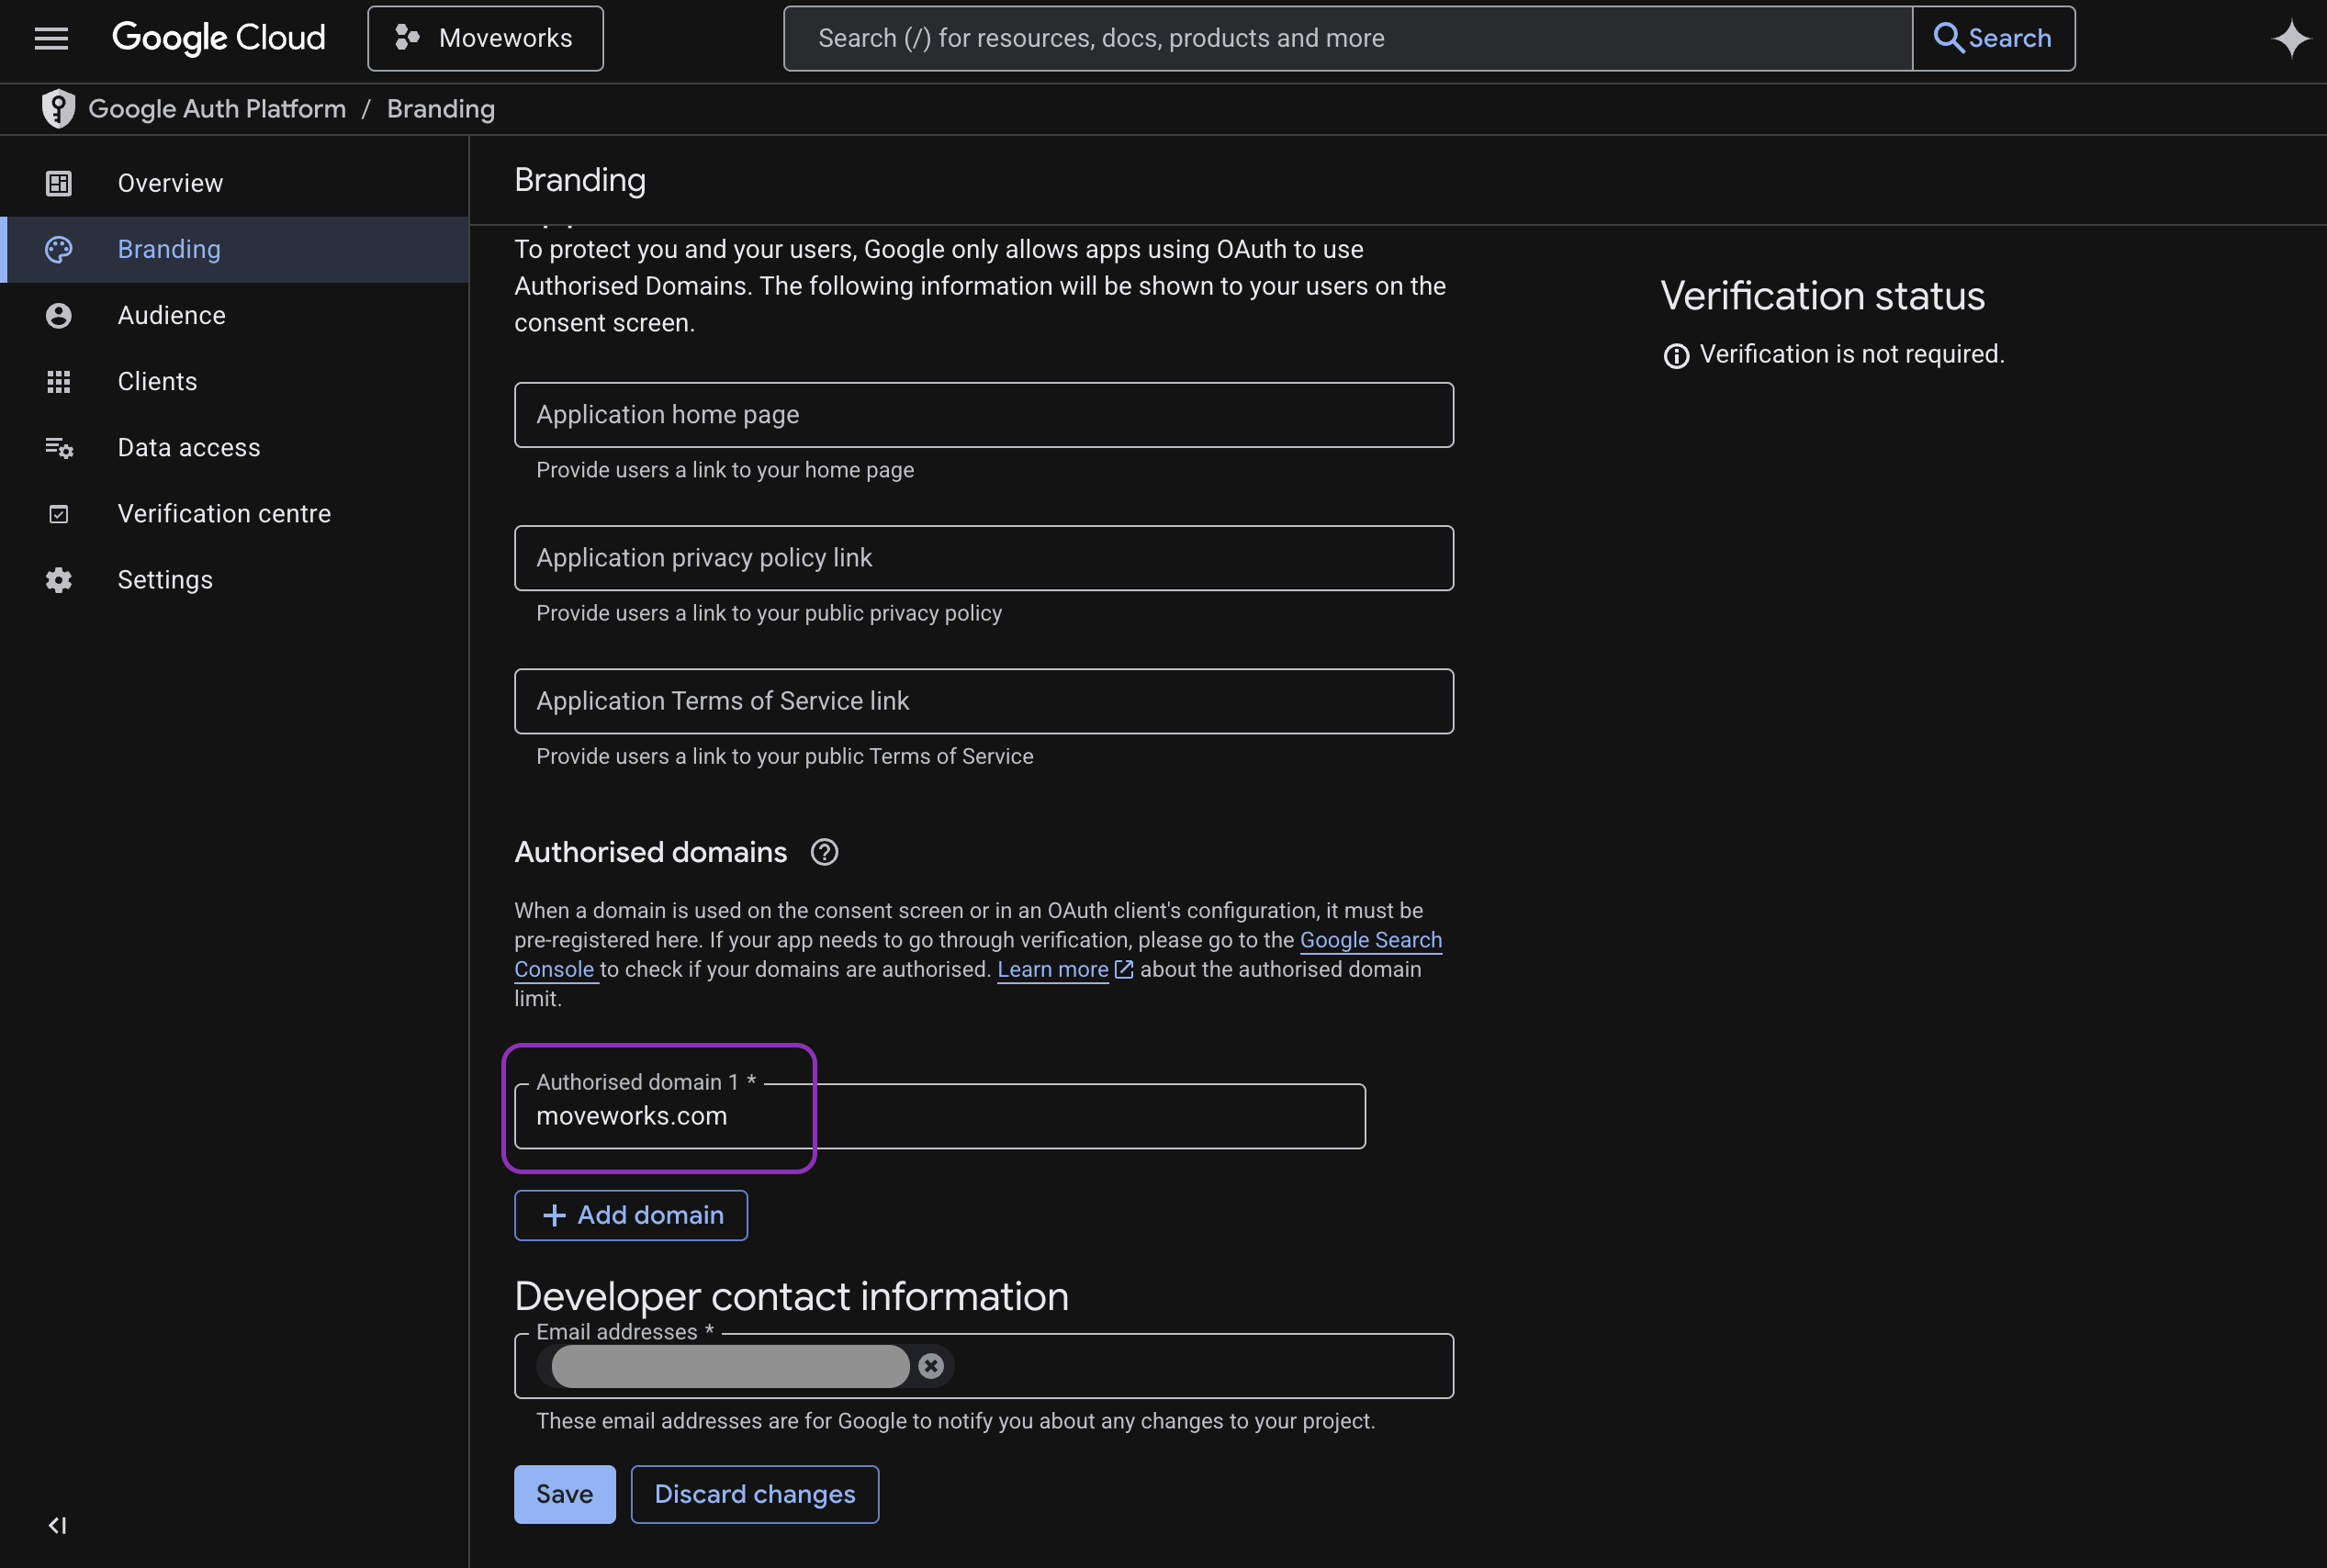Open Clients grid icon item
This screenshot has height=1568, width=2327.
(x=157, y=381)
